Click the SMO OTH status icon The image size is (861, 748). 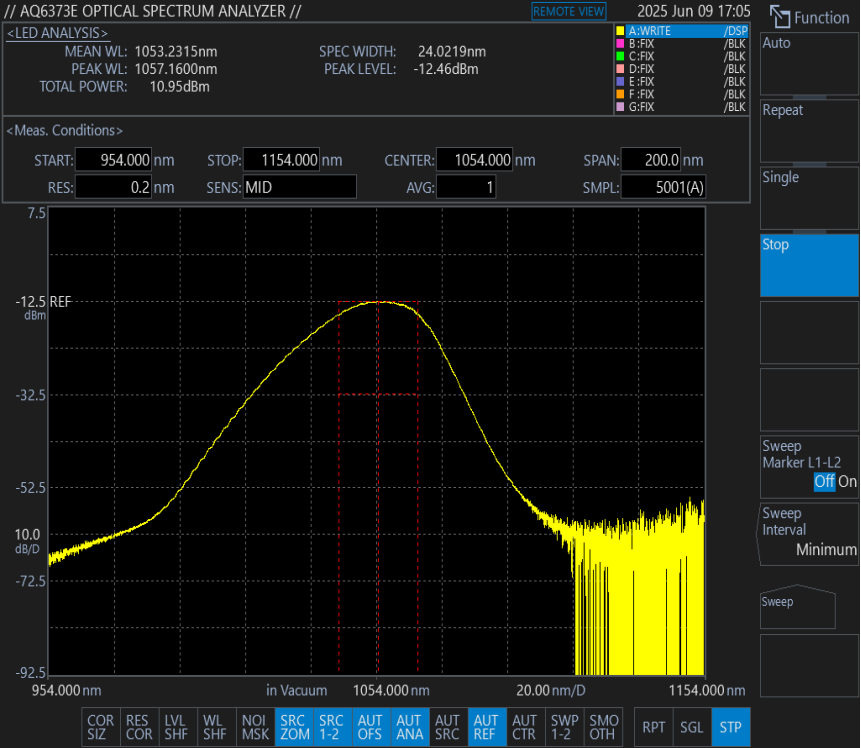pos(604,727)
